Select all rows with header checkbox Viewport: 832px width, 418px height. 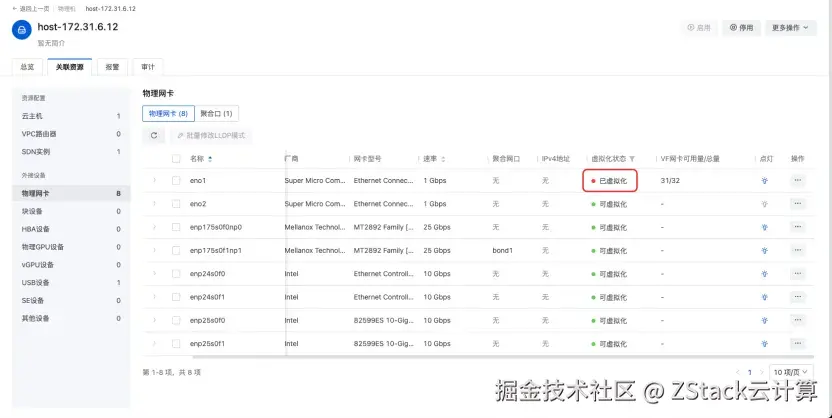(176, 159)
